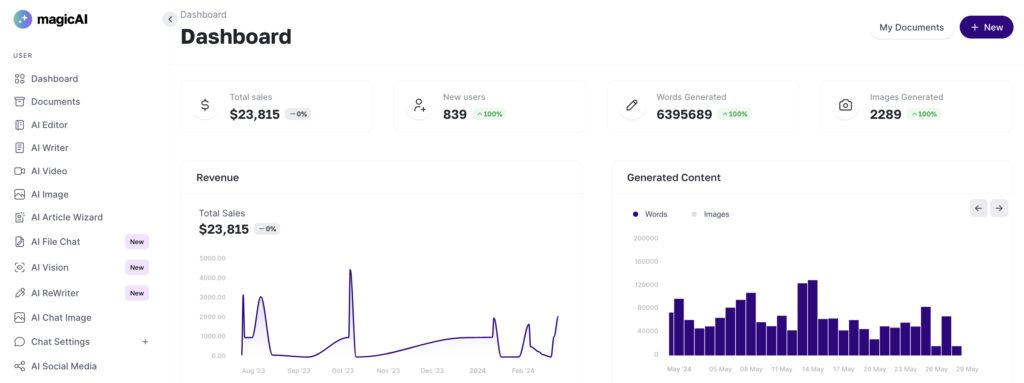Click the New badge beside AI File Chat

(x=136, y=242)
